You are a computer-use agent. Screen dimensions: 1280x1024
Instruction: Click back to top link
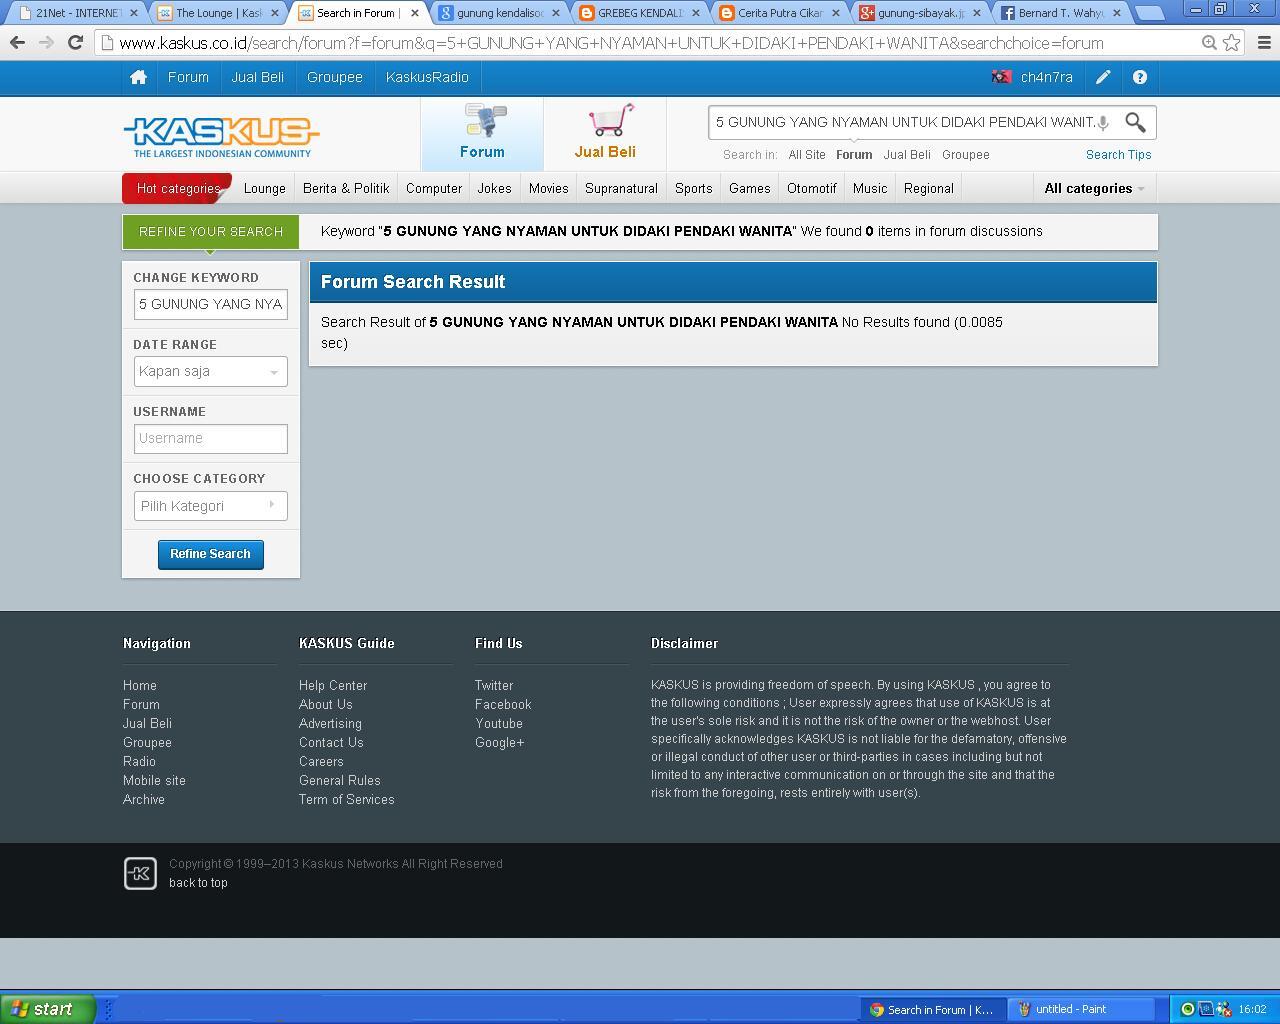(x=198, y=883)
